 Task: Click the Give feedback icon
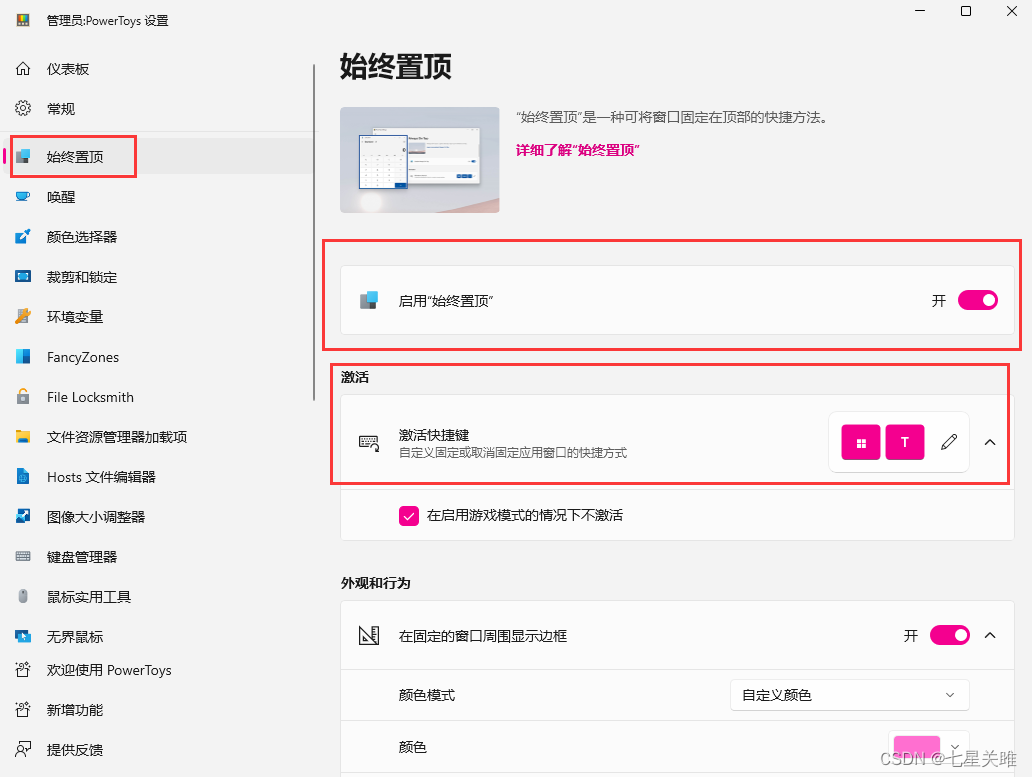click(x=23, y=749)
